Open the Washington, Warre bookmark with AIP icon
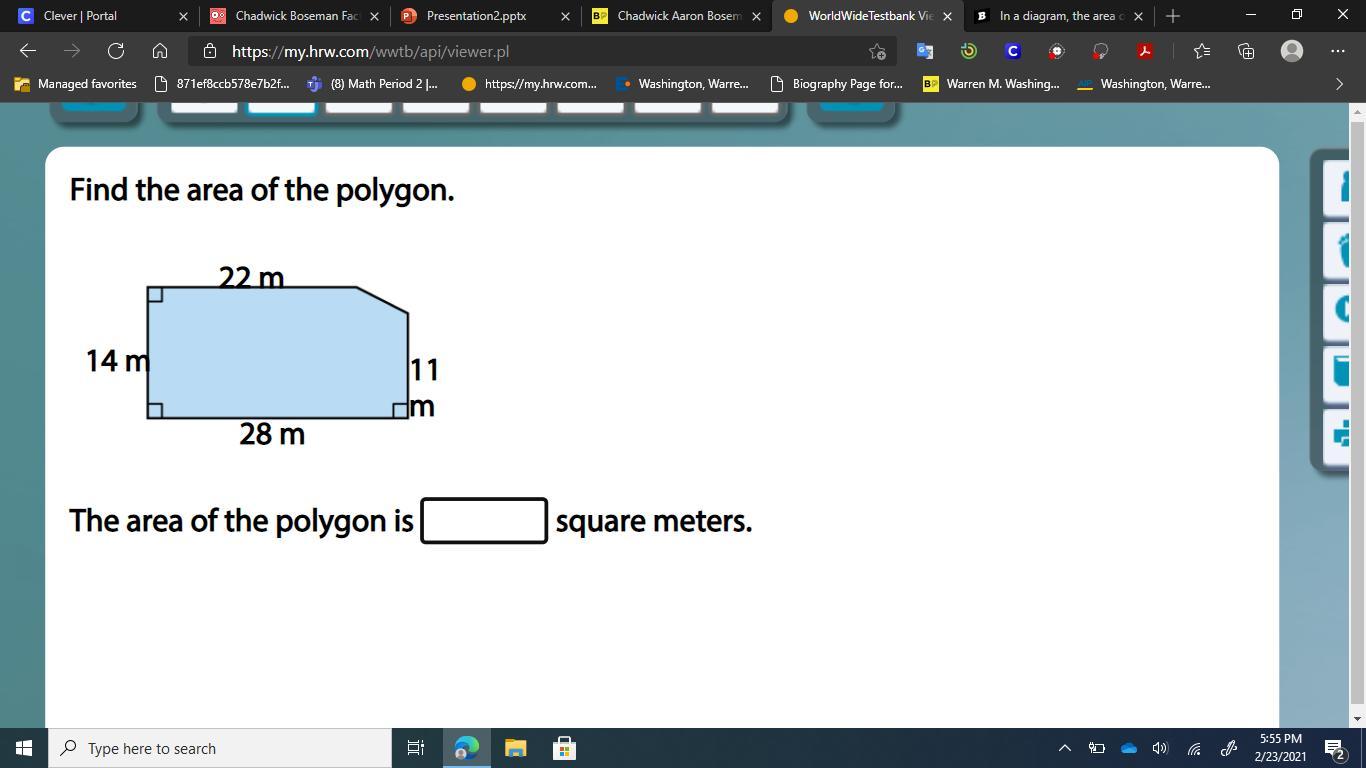The height and width of the screenshot is (768, 1366). pyautogui.click(x=1144, y=84)
